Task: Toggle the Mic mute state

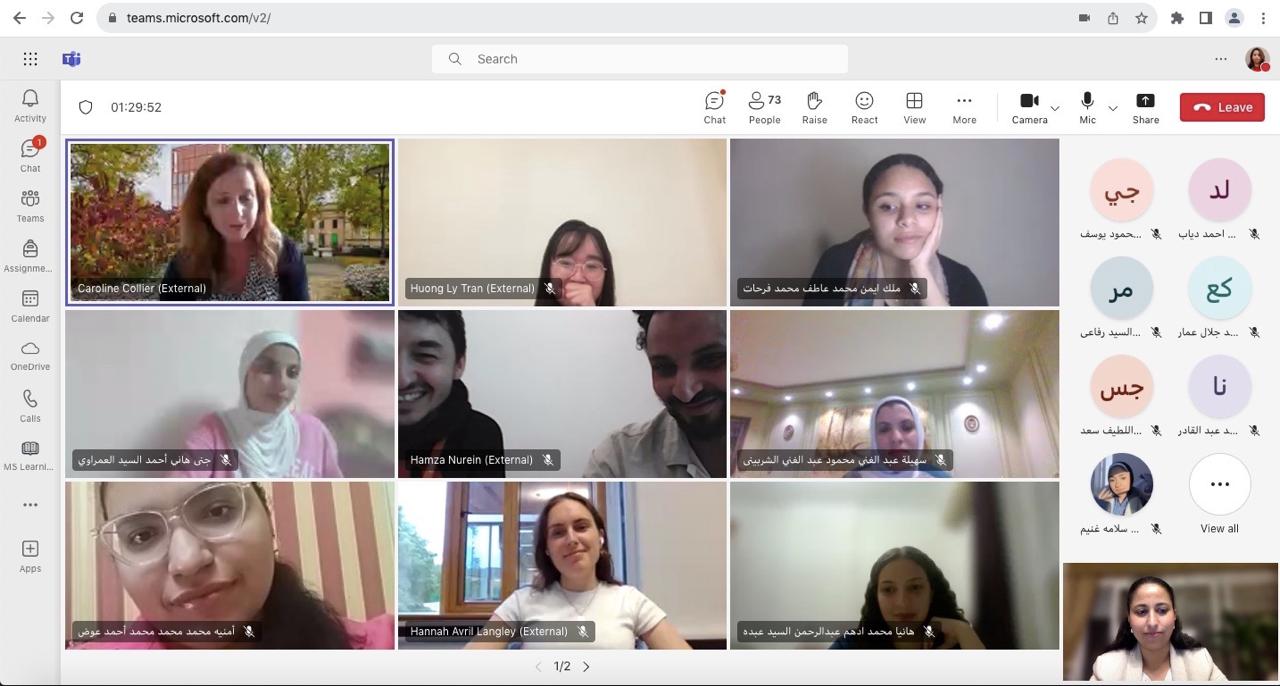Action: [1087, 107]
